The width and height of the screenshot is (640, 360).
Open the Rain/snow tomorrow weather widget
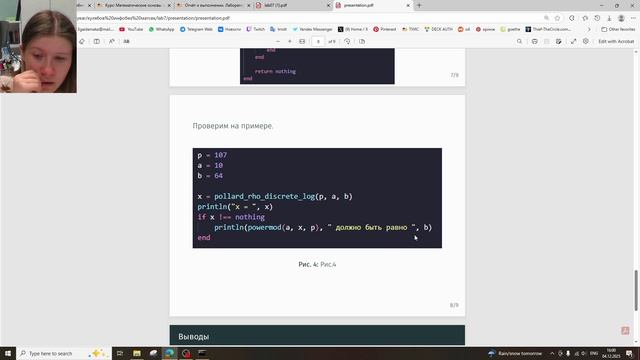515,353
